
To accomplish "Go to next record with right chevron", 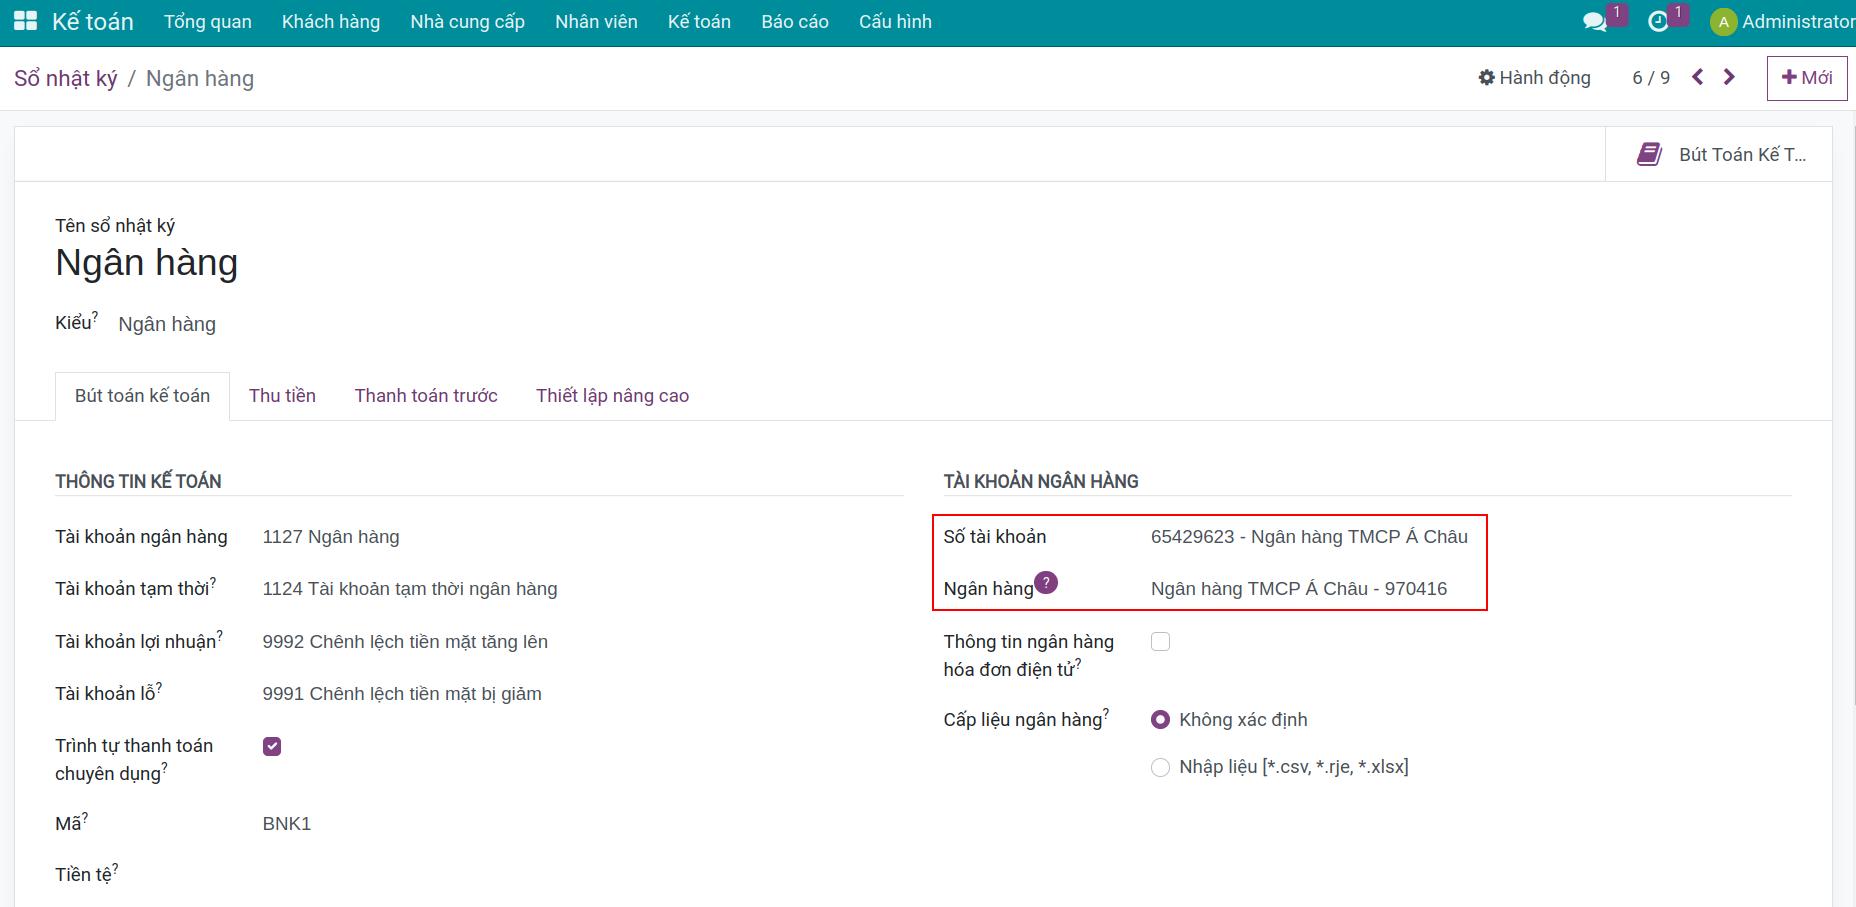I will point(1729,77).
